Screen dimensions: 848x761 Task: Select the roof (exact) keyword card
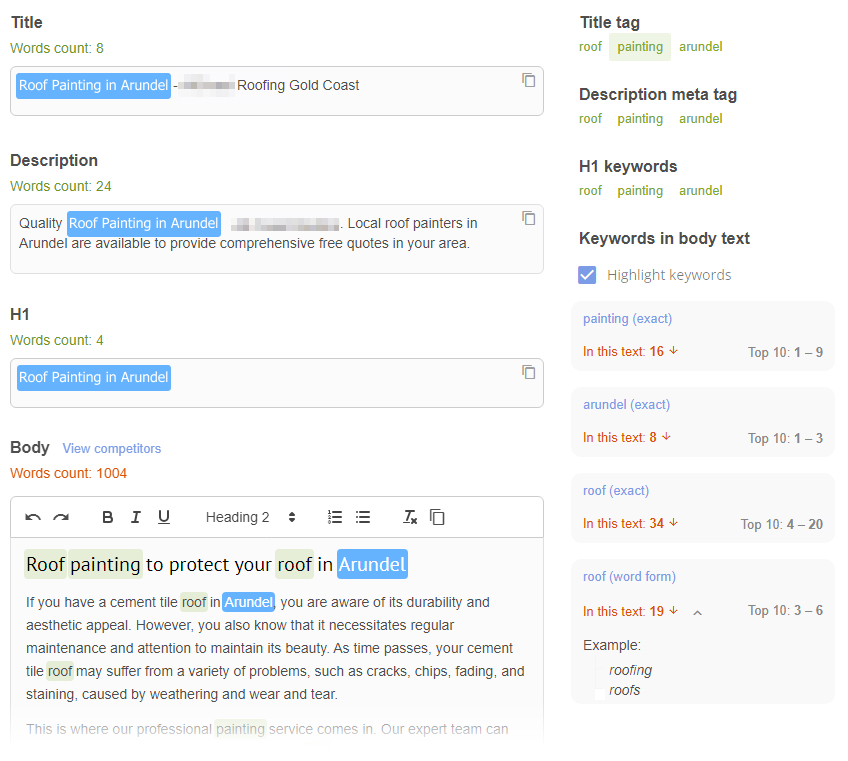click(703, 508)
